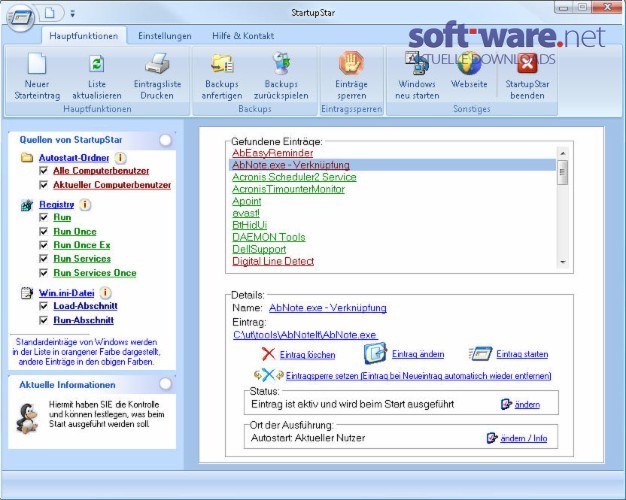626x500 pixels.
Task: Open quick access toolbar dropdown arrow
Action: point(73,14)
